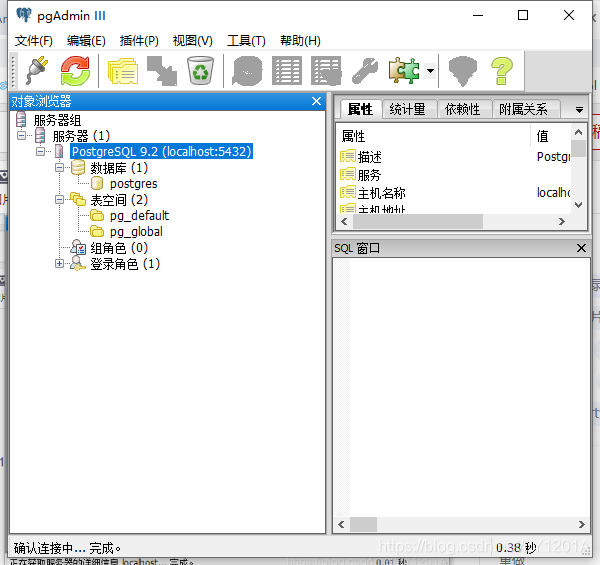Select the pg_default tablespace

[x=139, y=216]
